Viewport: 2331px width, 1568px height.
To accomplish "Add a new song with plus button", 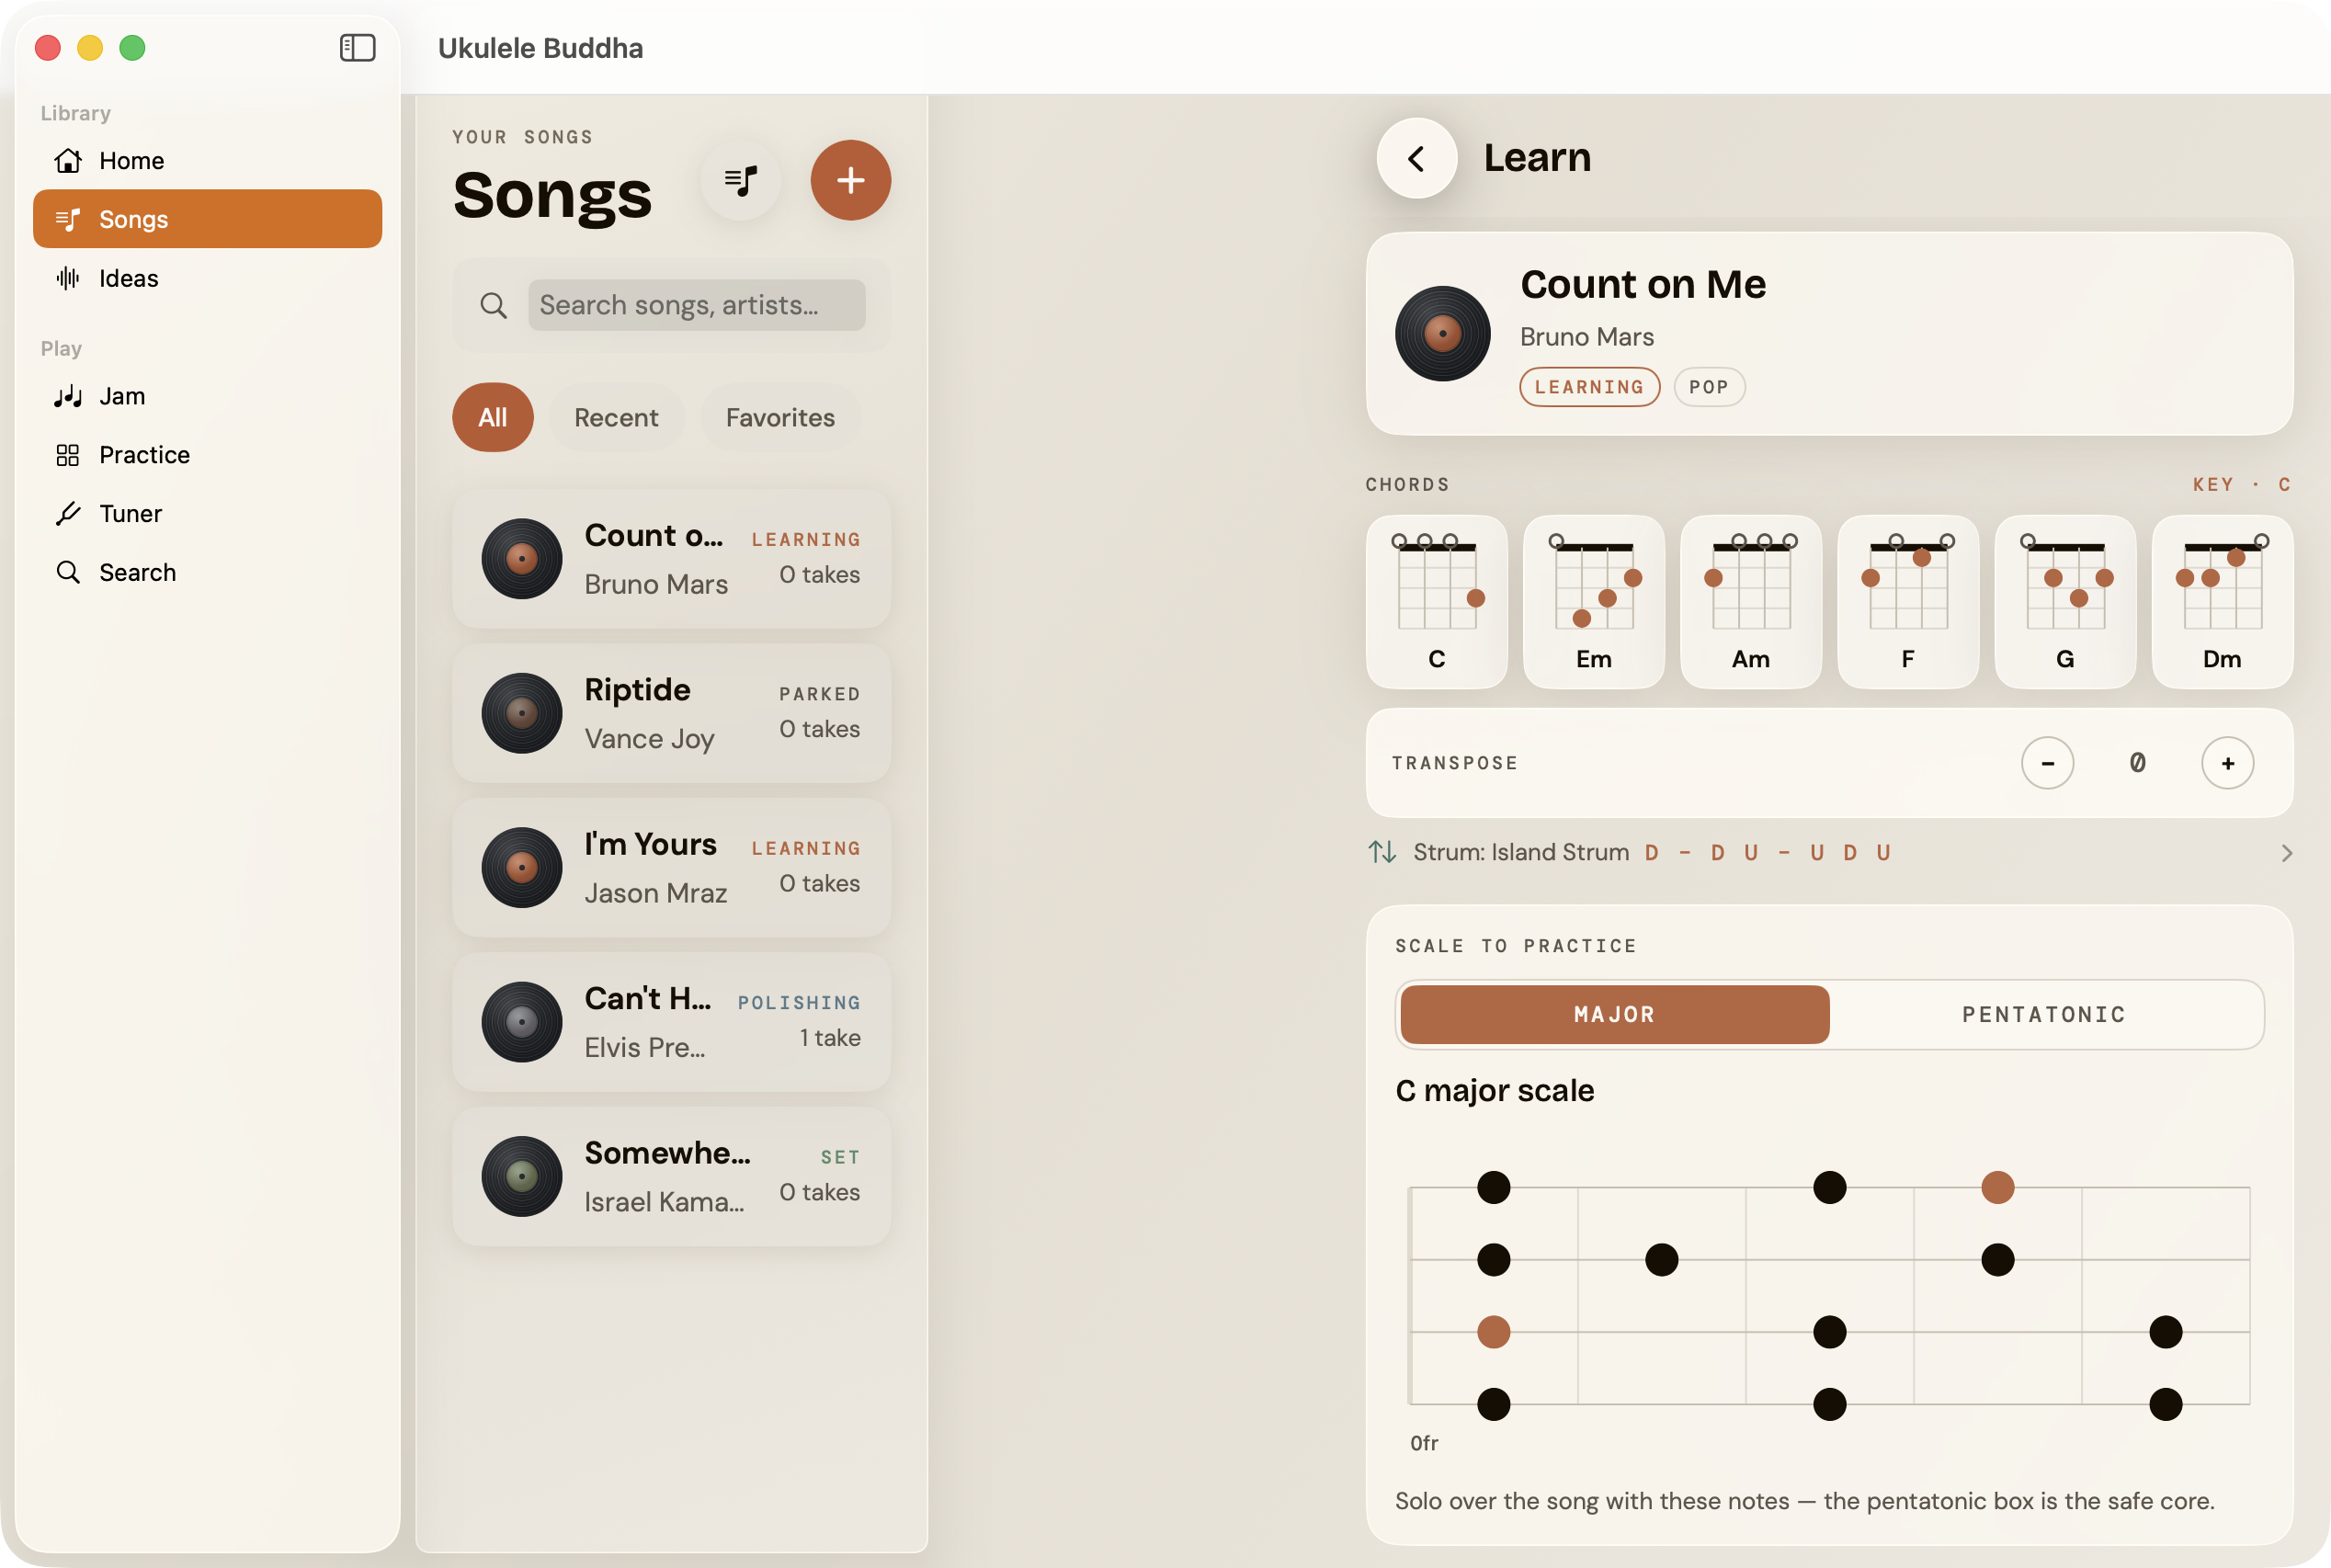I will [x=850, y=180].
